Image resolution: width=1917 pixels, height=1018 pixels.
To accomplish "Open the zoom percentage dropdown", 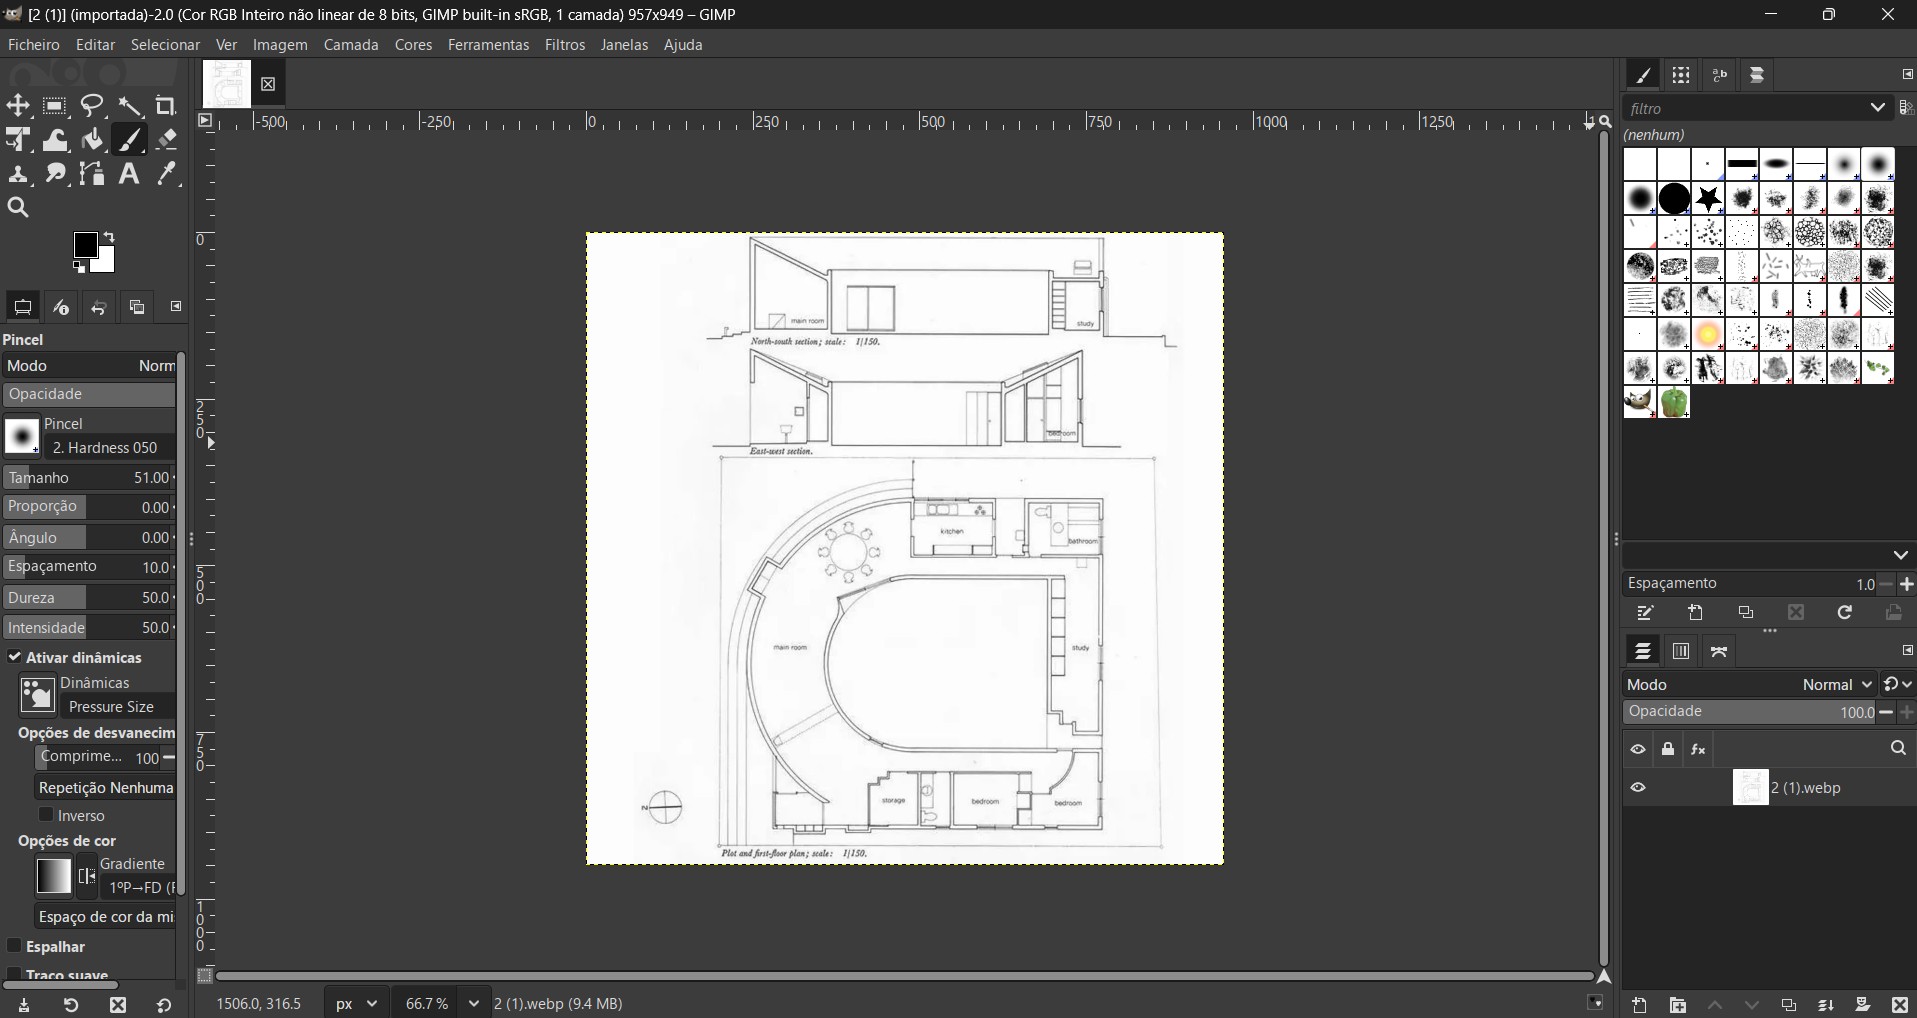I will (x=473, y=1003).
